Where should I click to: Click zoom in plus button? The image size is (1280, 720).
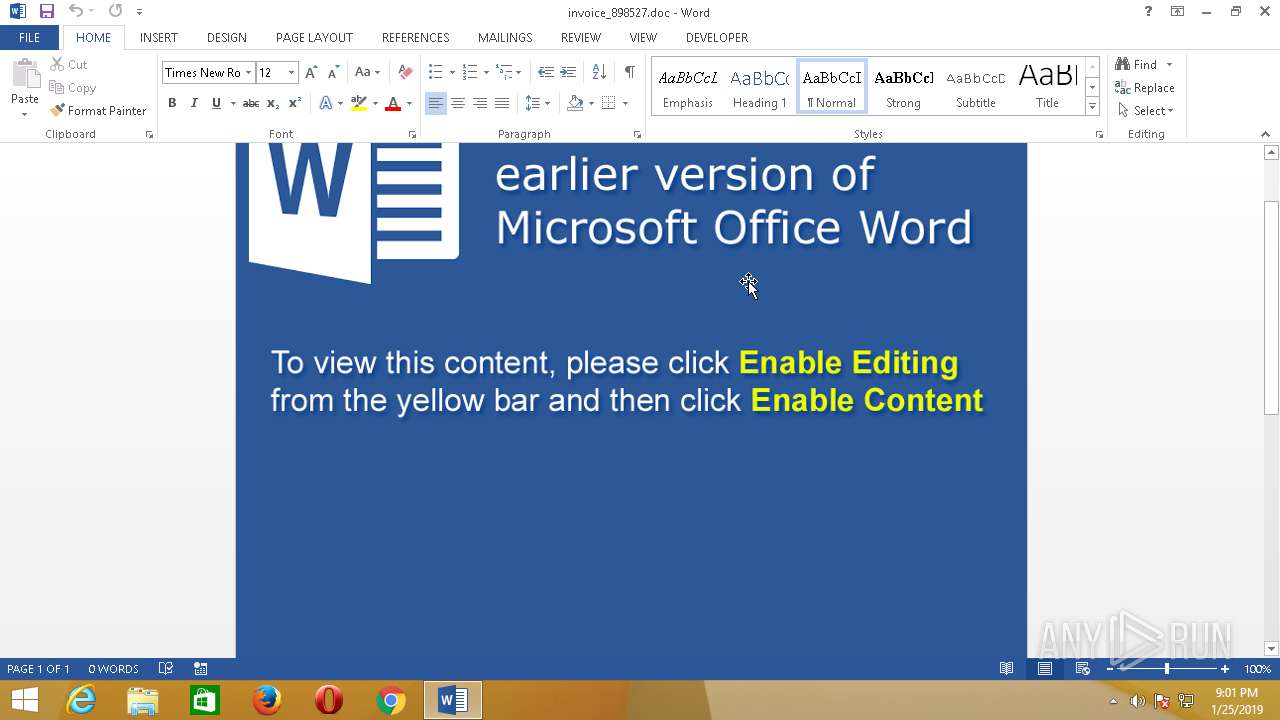pyautogui.click(x=1225, y=669)
